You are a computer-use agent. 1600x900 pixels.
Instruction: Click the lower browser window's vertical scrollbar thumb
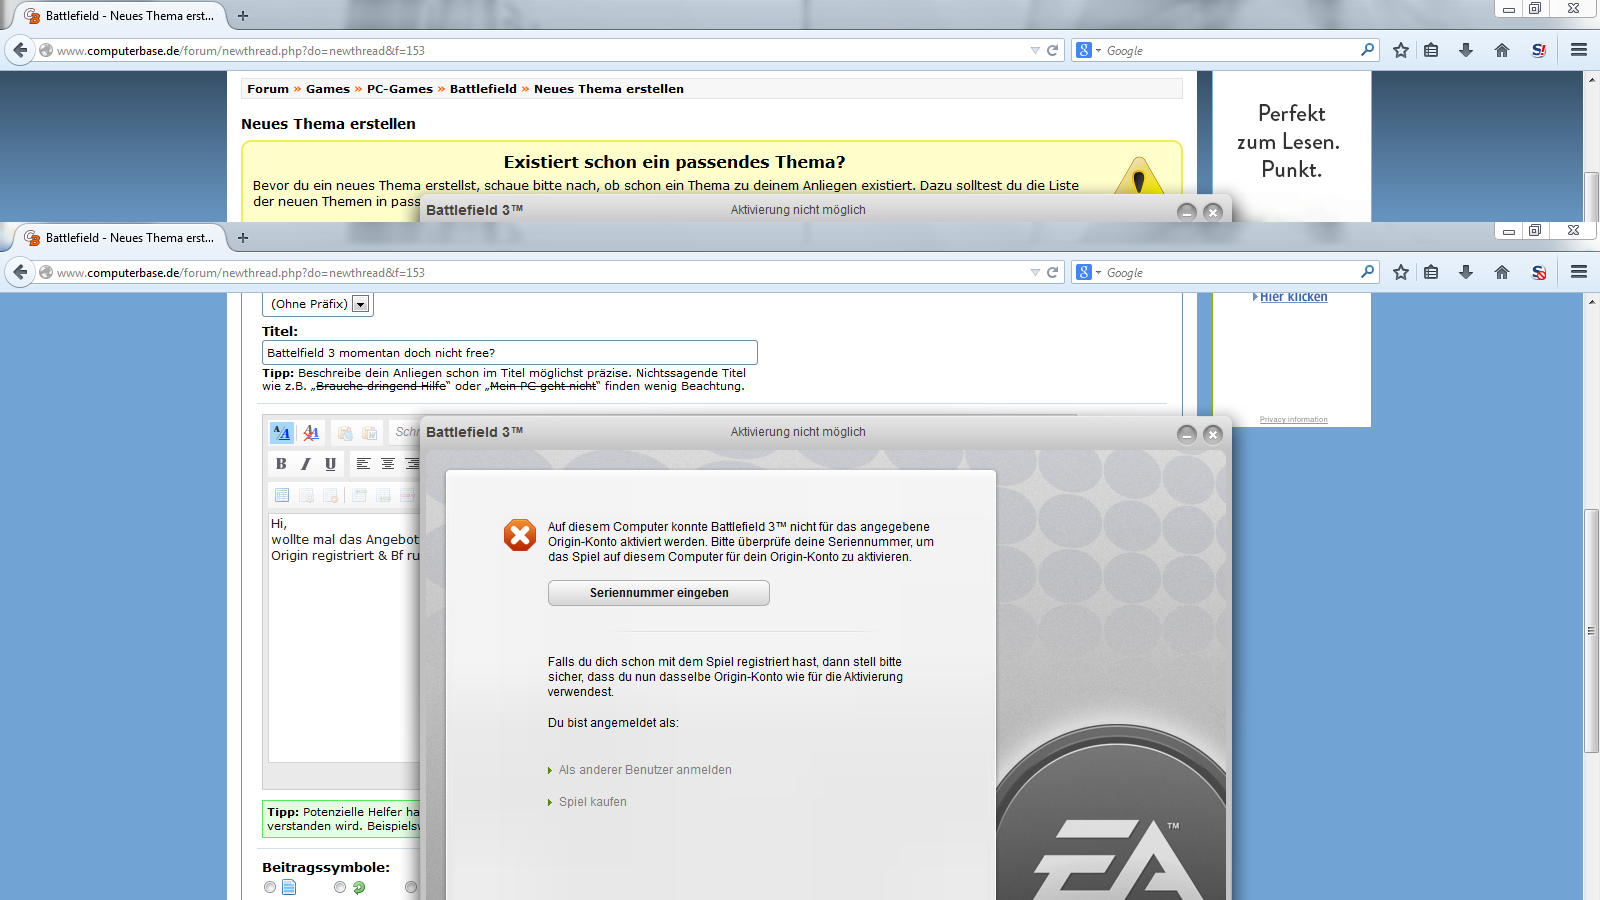point(1591,631)
